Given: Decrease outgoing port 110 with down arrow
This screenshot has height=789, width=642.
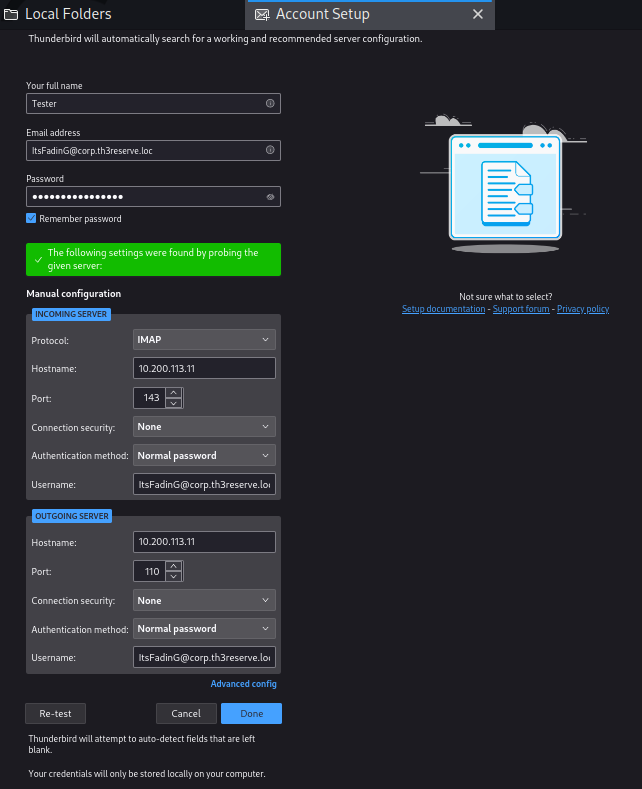Looking at the screenshot, I should 174,577.
